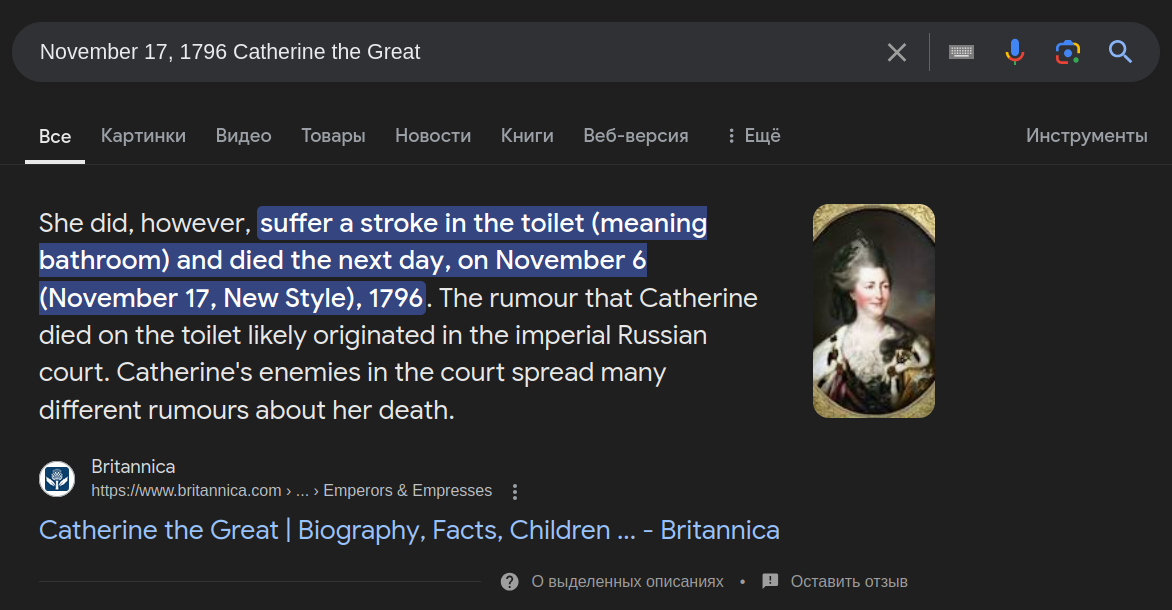Switch to the Видео tab
This screenshot has height=610, width=1172.
click(244, 135)
